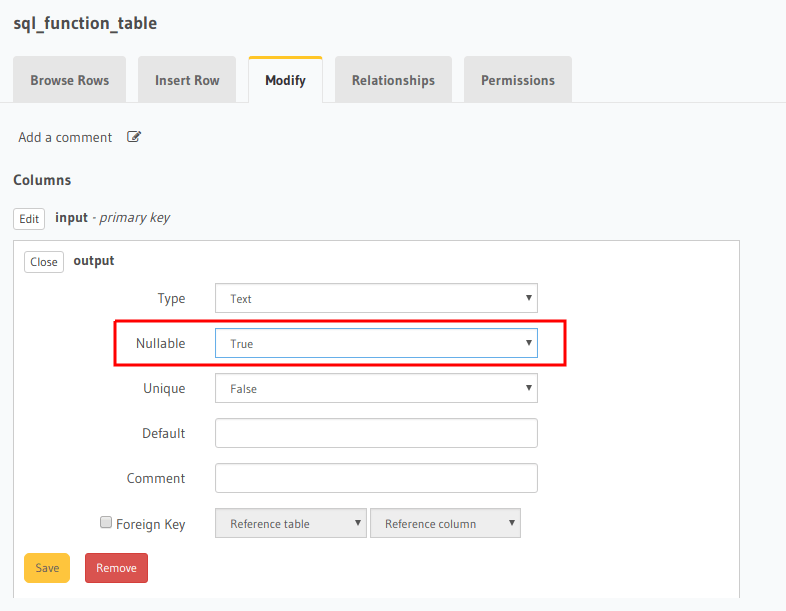Open the Type dropdown showing Text
Image resolution: width=786 pixels, height=611 pixels.
tap(376, 298)
